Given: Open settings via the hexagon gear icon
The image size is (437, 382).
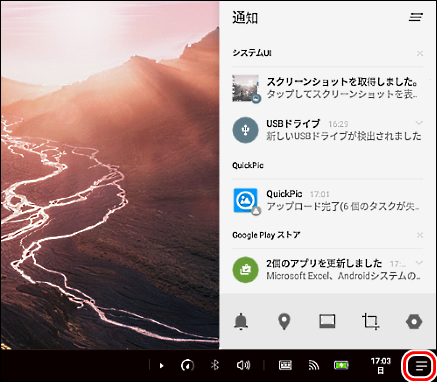Looking at the screenshot, I should (x=414, y=322).
